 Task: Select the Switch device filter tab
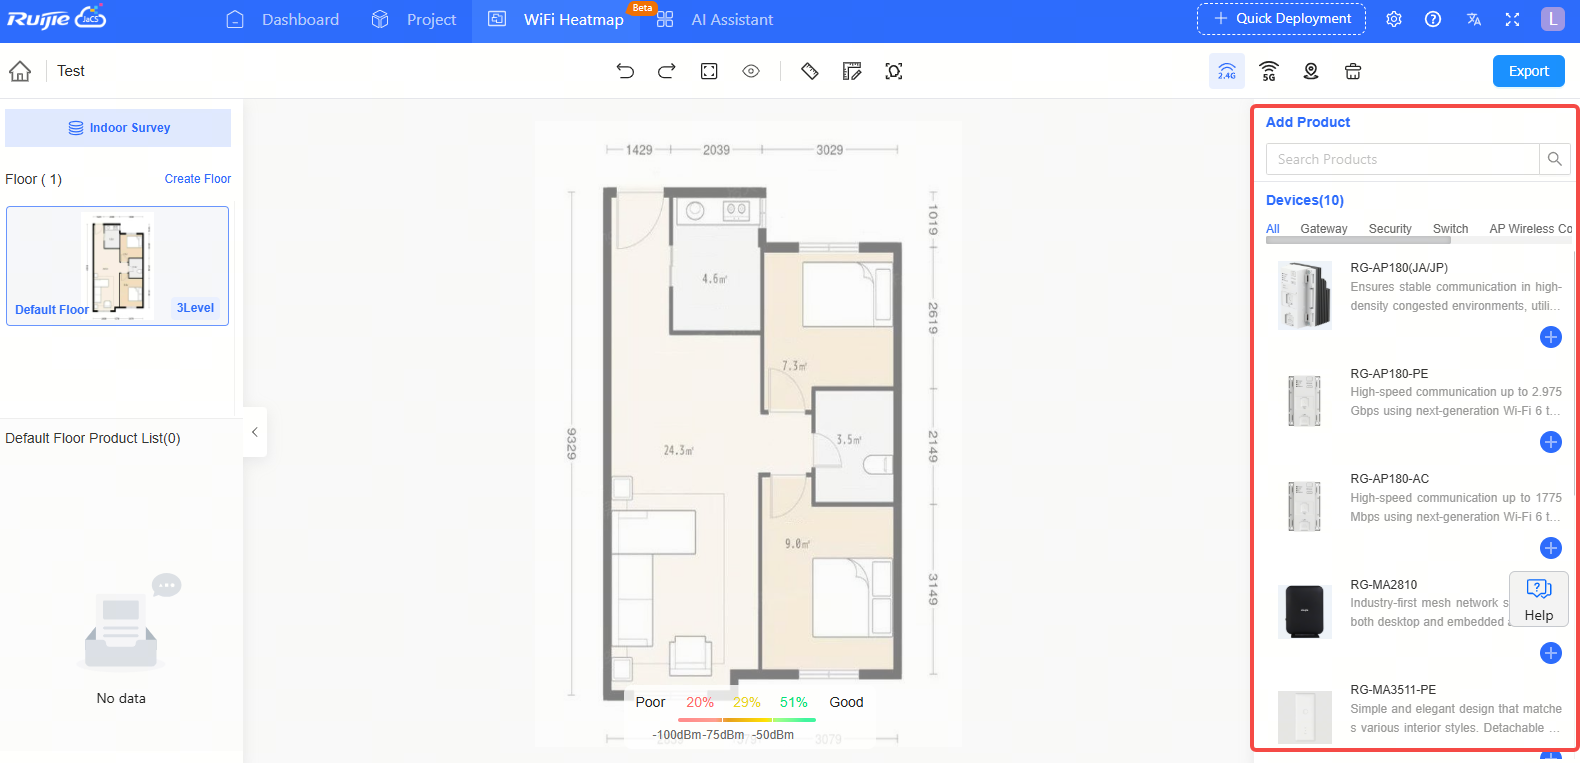pyautogui.click(x=1450, y=229)
